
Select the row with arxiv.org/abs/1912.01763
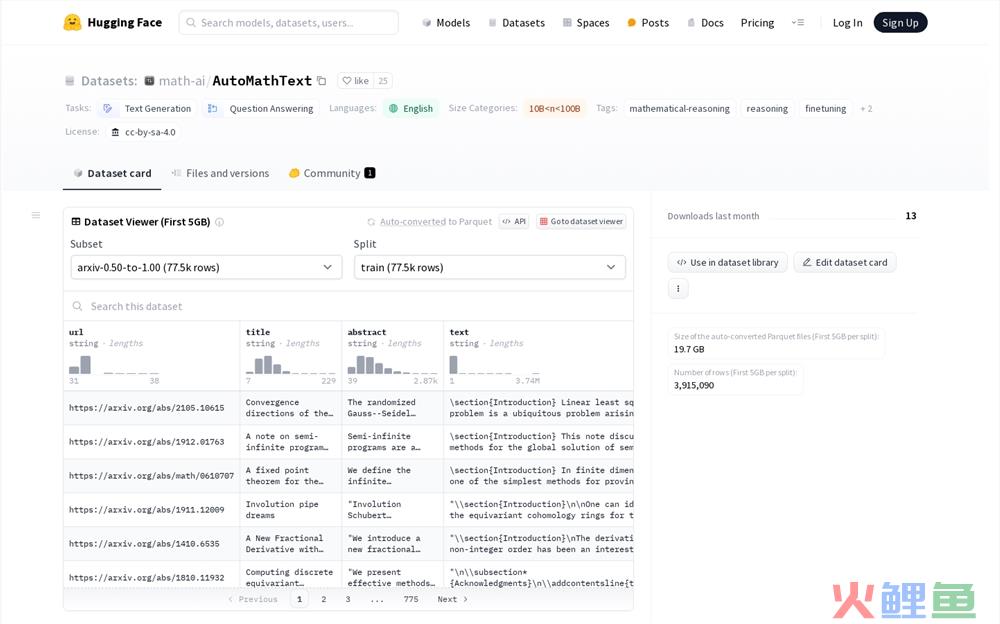click(x=348, y=442)
